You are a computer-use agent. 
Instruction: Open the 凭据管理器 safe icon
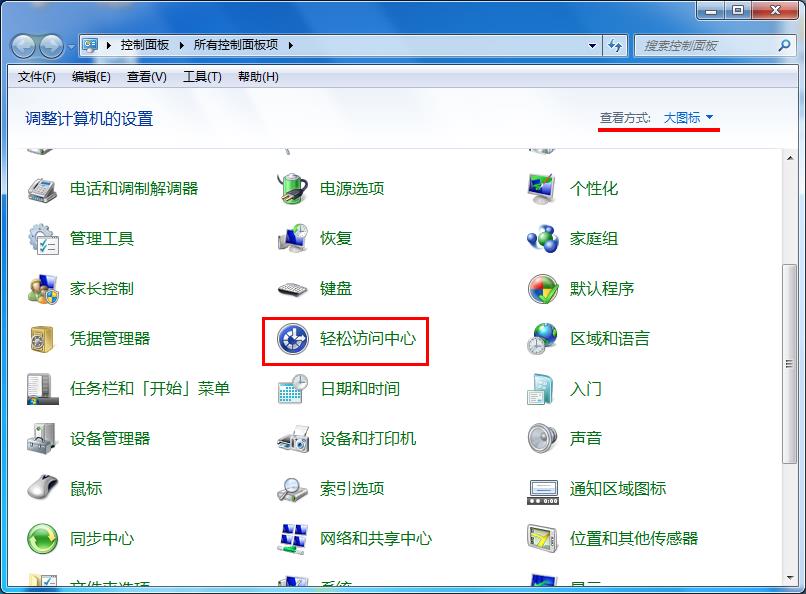[42, 339]
